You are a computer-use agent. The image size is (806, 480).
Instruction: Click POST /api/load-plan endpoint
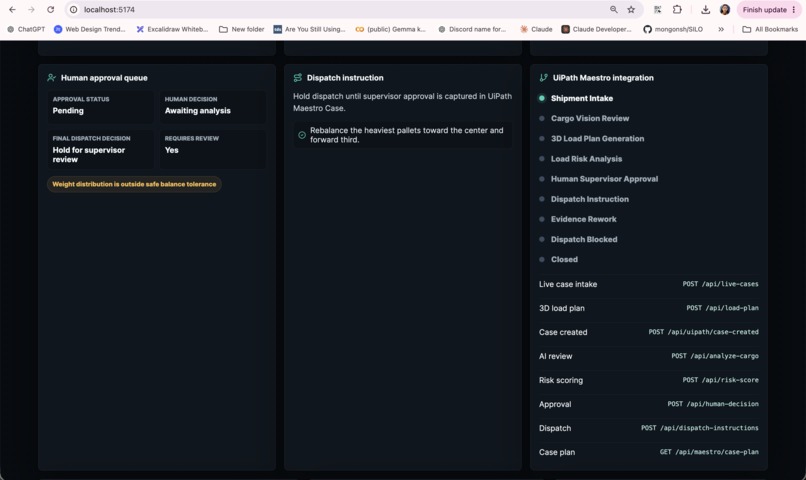pos(722,308)
